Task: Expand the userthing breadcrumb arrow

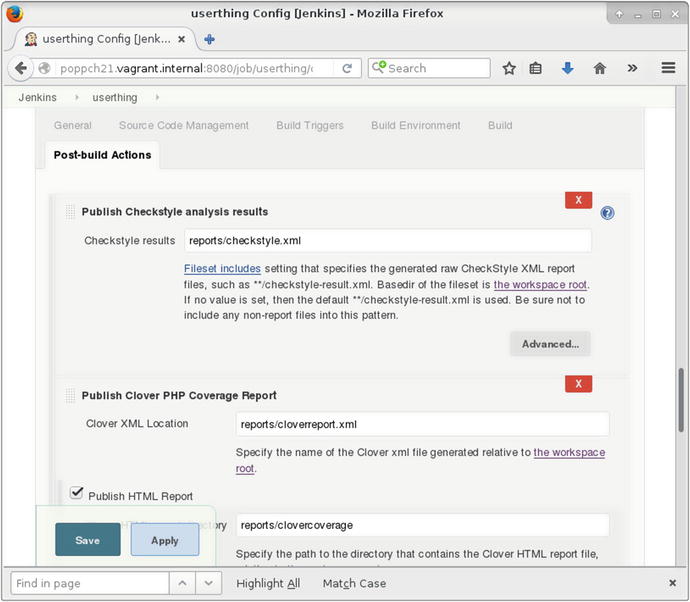Action: 157,97
